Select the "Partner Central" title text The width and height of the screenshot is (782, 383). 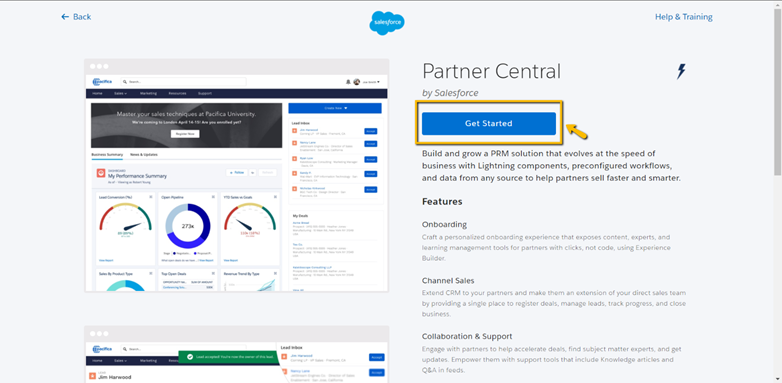(491, 71)
